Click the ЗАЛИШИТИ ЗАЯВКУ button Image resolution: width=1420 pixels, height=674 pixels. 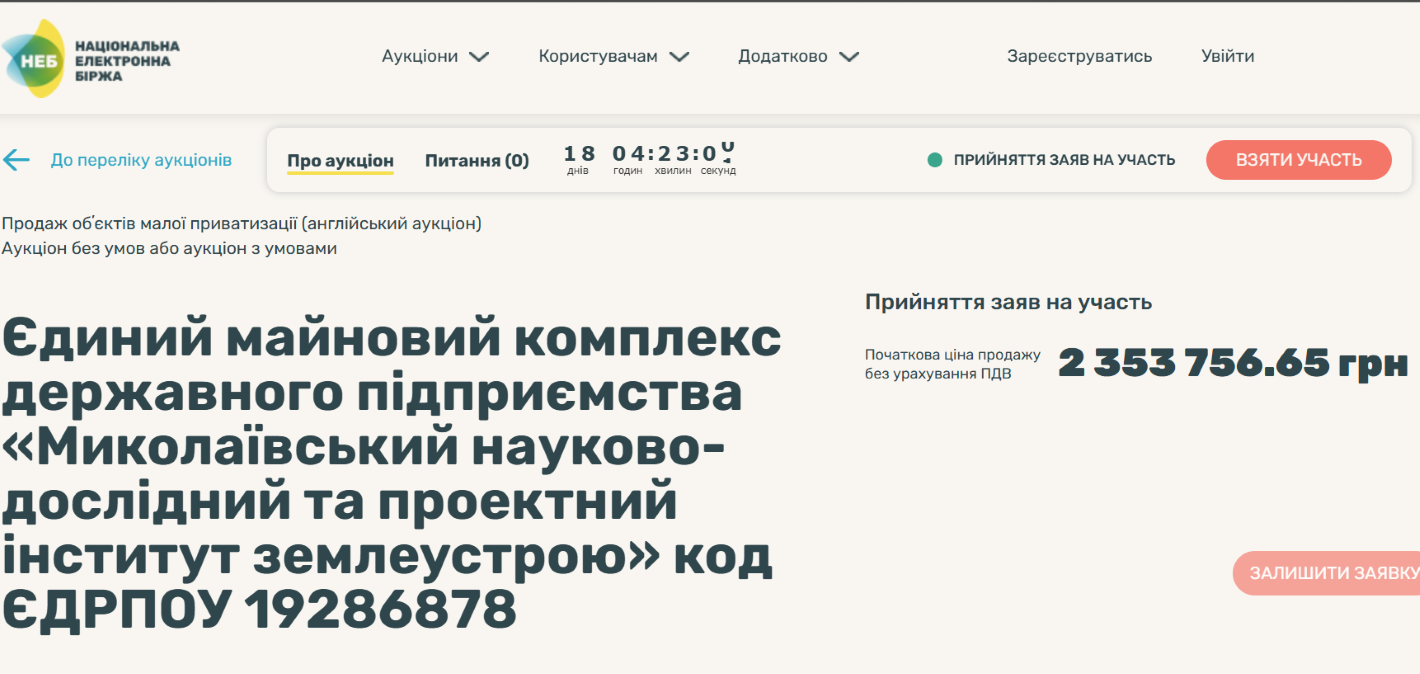[1327, 573]
